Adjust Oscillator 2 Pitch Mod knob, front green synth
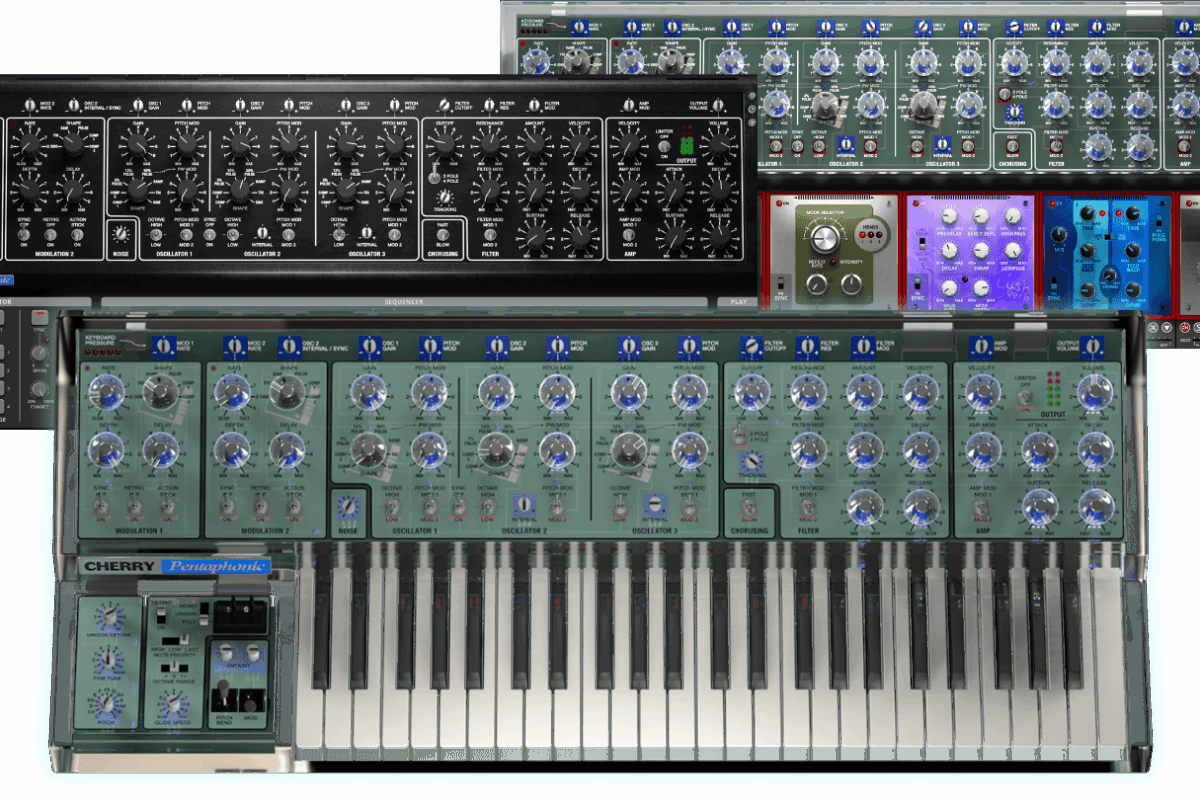This screenshot has width=1200, height=800. [x=557, y=395]
